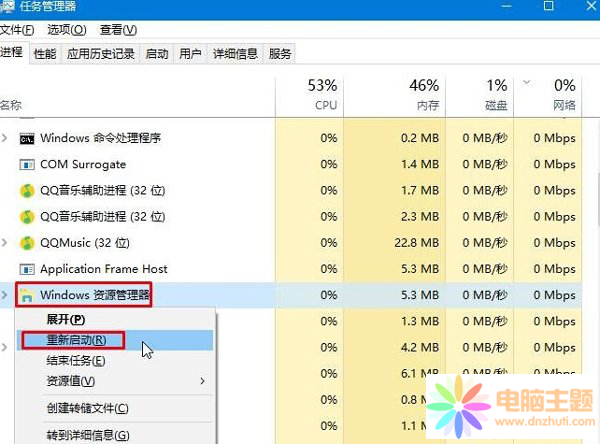Image resolution: width=600 pixels, height=444 pixels.
Task: Choose 重新启动(R) in context menu
Action: [x=115, y=340]
